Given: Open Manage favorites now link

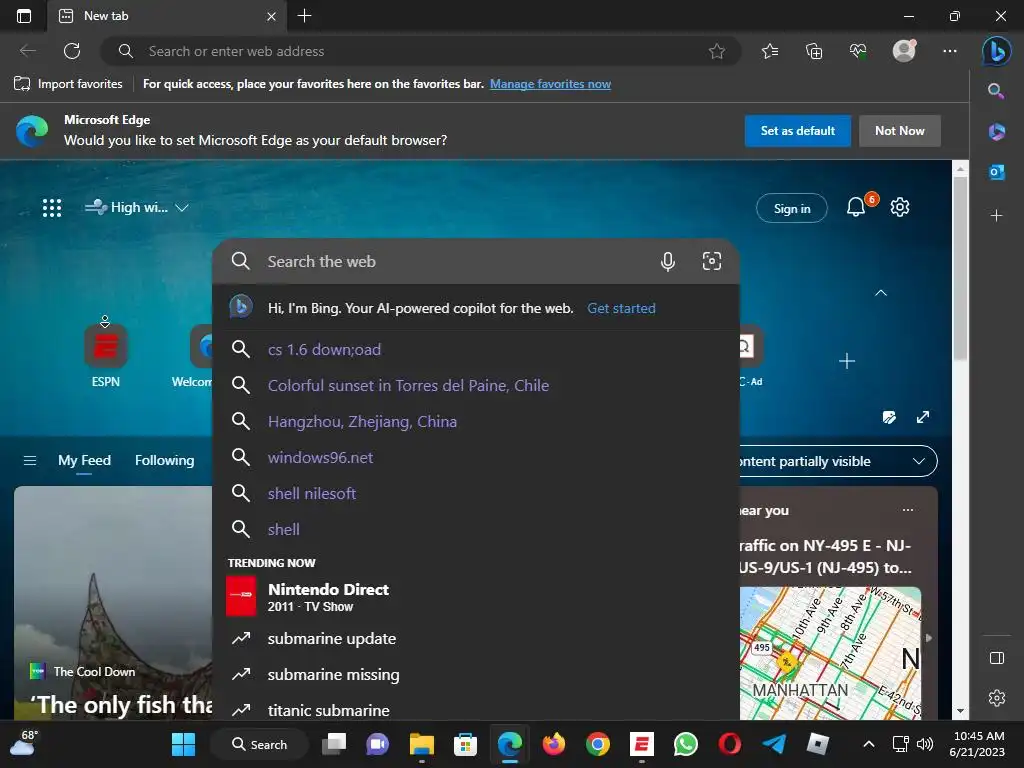Looking at the screenshot, I should 550,84.
